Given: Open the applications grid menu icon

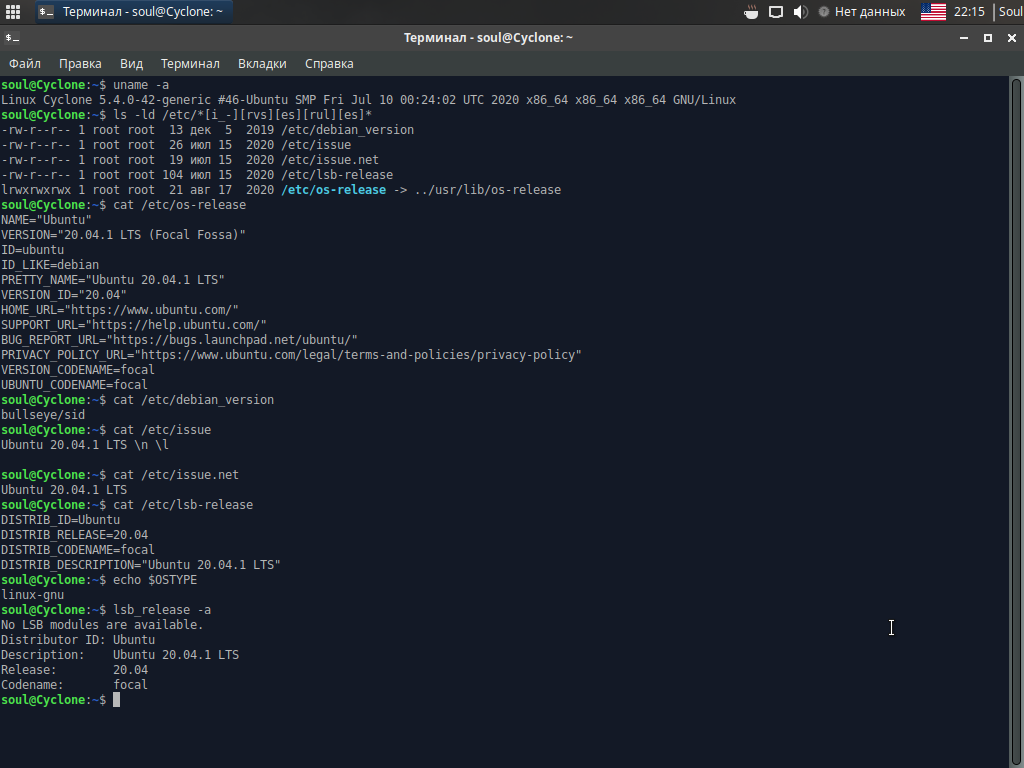Looking at the screenshot, I should (x=12, y=12).
